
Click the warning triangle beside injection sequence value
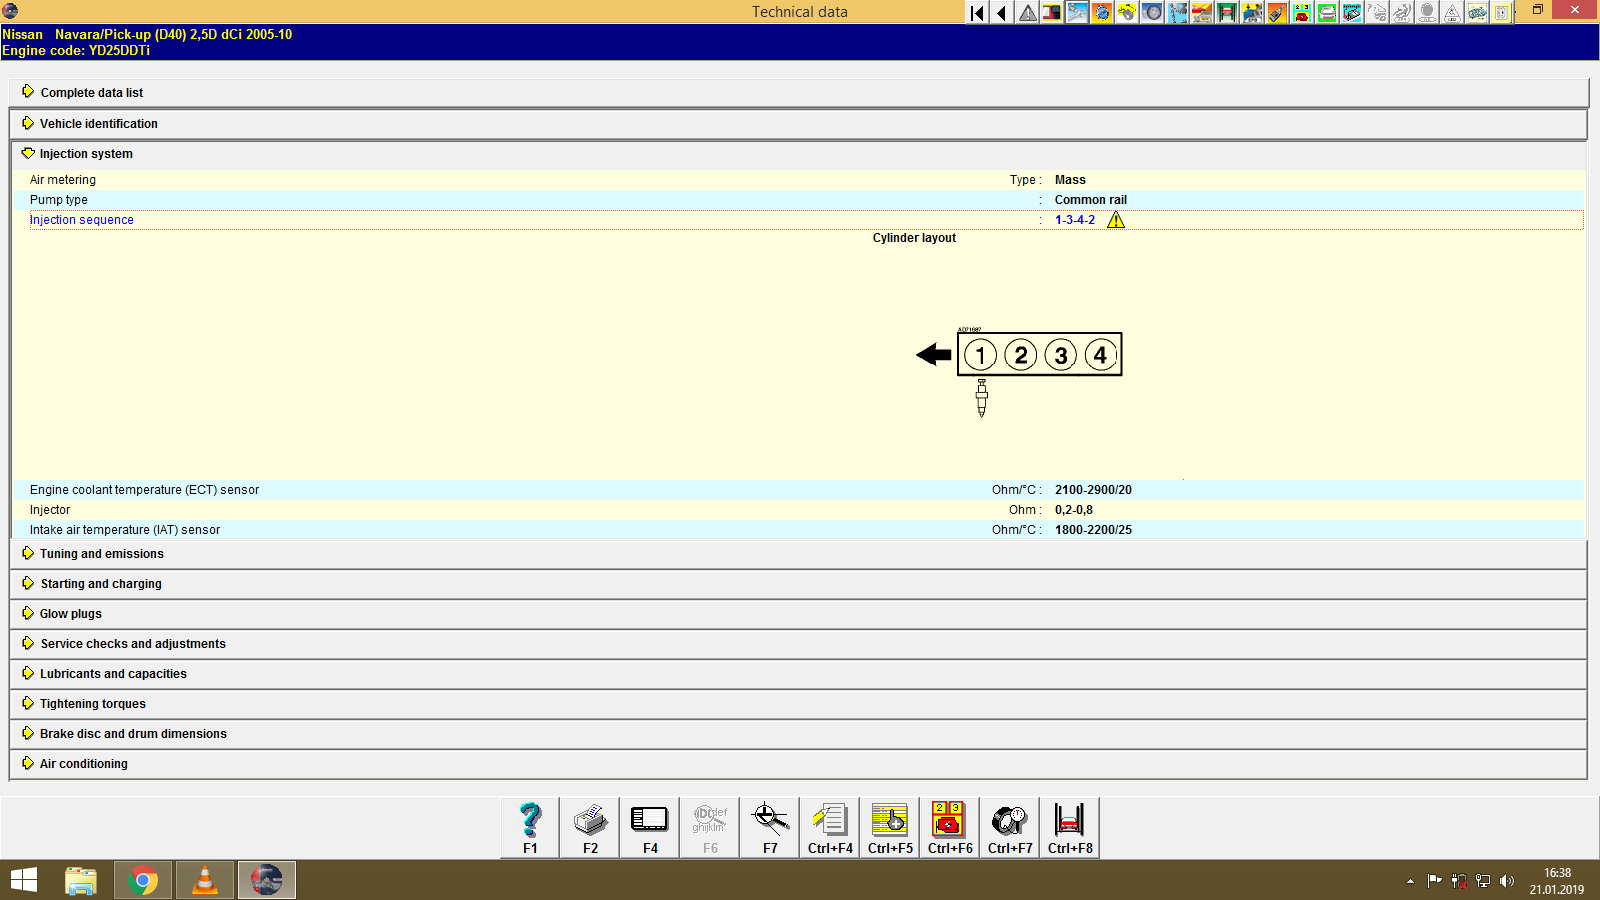[x=1116, y=219]
